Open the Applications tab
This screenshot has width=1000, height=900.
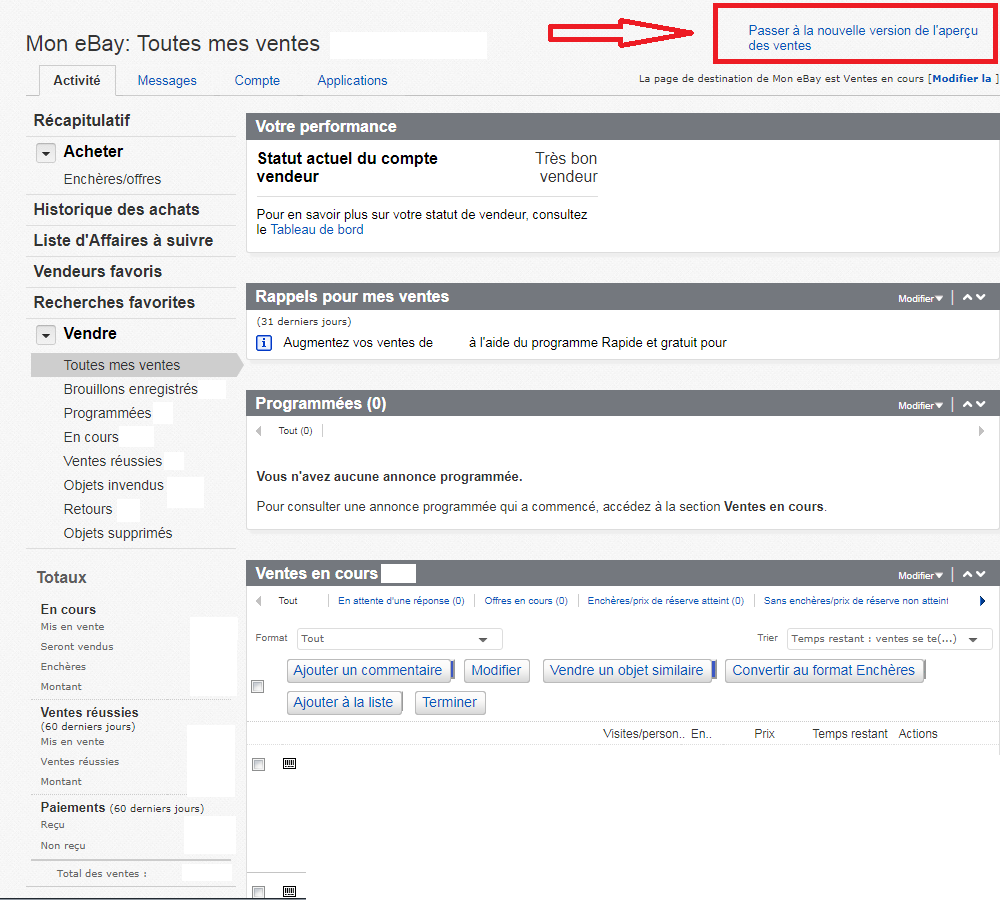[x=352, y=80]
